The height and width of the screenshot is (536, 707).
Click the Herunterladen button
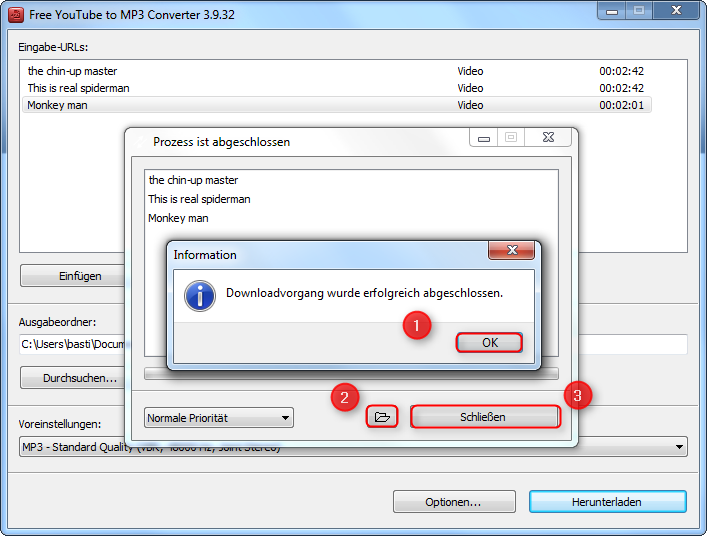pos(607,502)
